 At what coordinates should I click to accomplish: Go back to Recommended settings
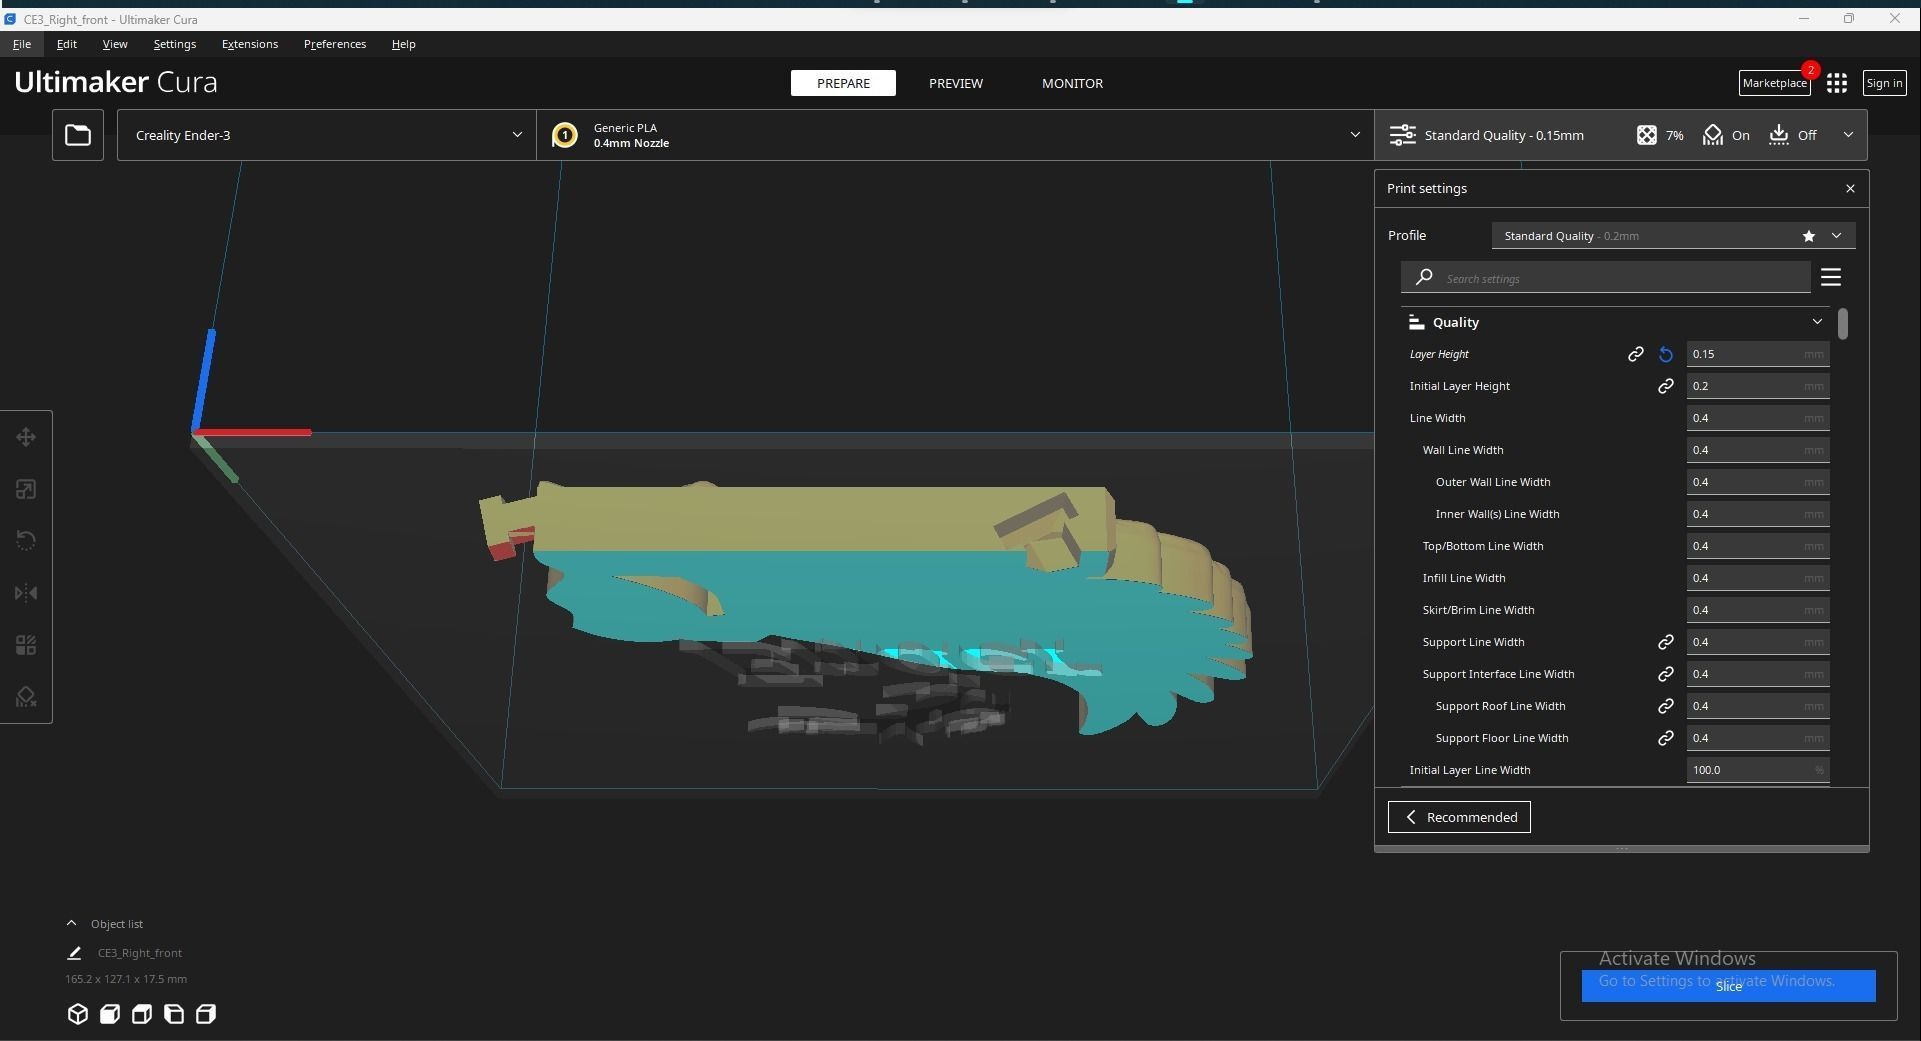click(x=1459, y=817)
